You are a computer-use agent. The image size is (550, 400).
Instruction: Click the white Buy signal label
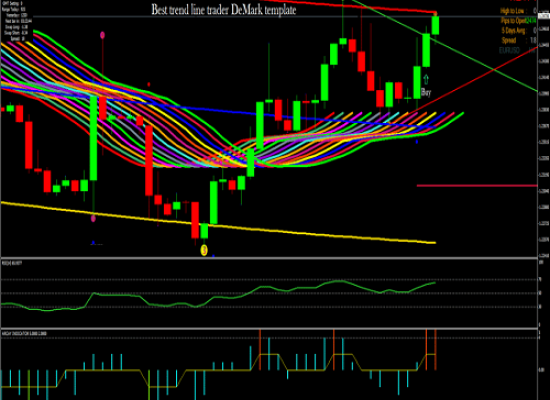click(x=426, y=92)
